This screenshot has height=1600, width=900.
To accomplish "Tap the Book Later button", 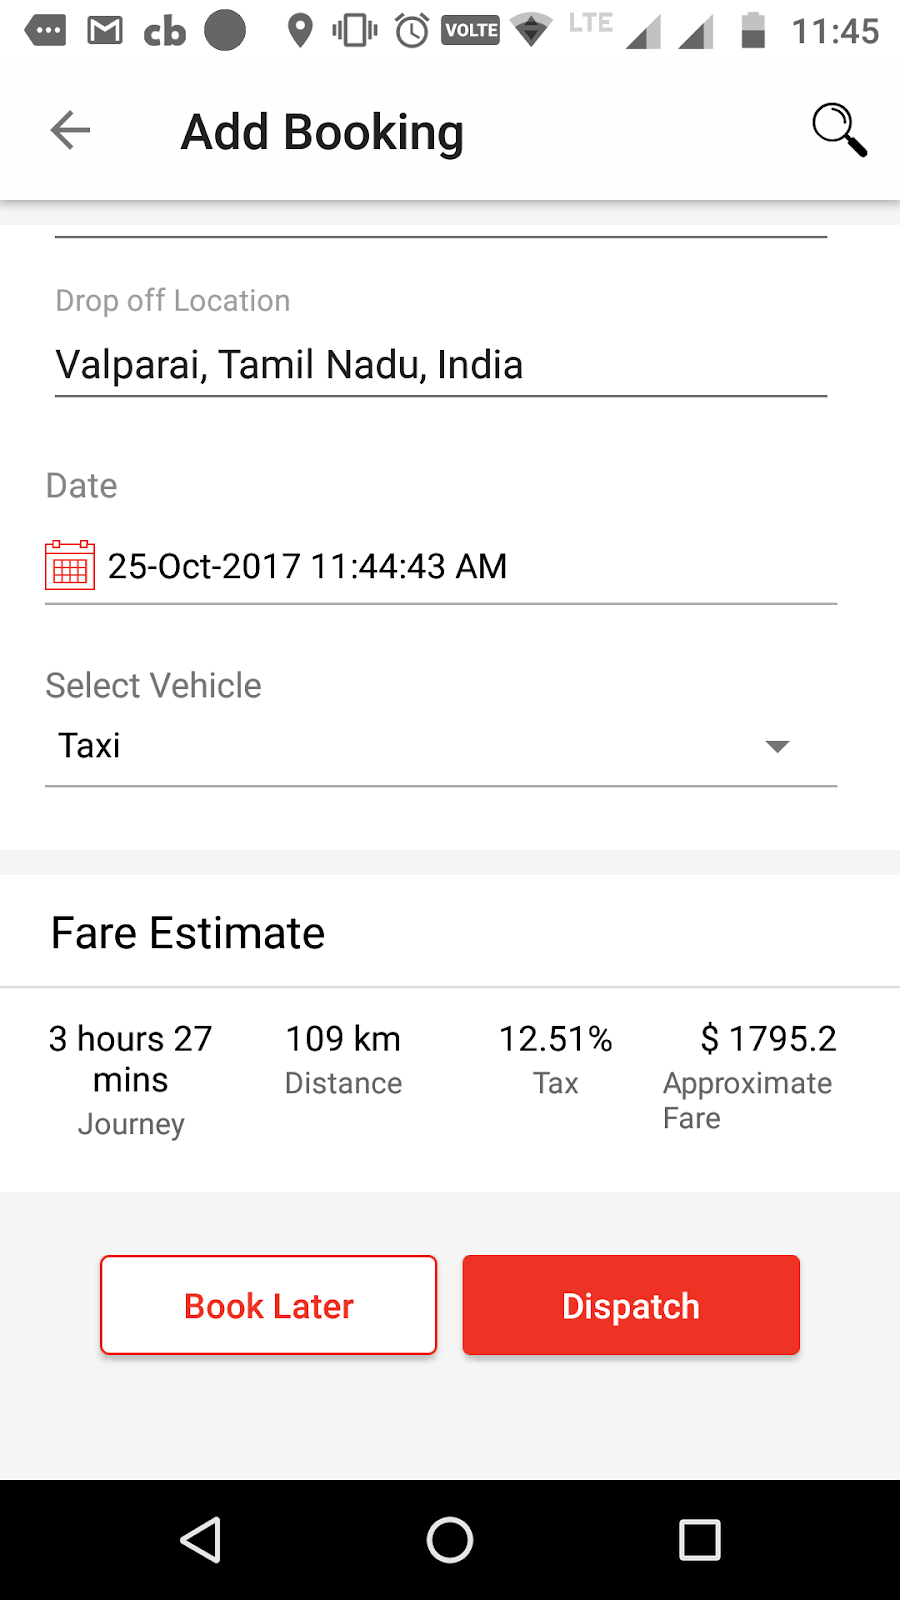I will [269, 1305].
